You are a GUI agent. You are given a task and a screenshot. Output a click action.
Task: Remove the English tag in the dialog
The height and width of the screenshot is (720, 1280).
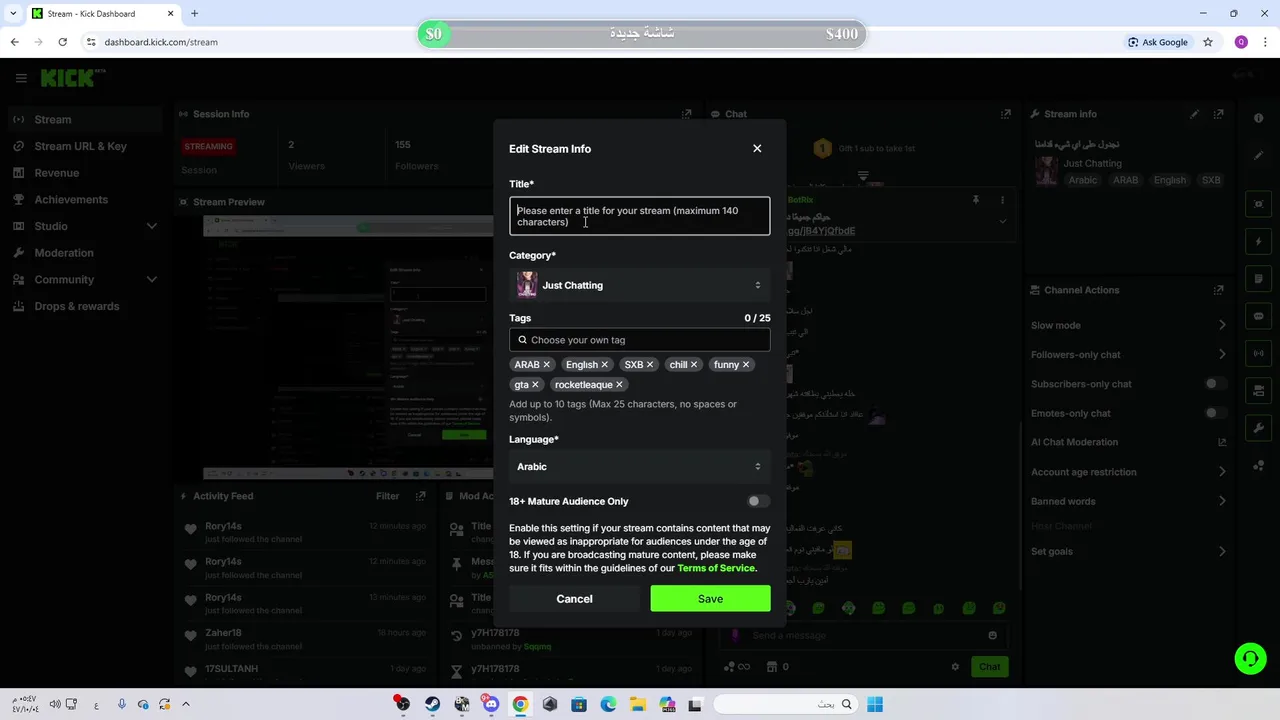click(x=604, y=365)
